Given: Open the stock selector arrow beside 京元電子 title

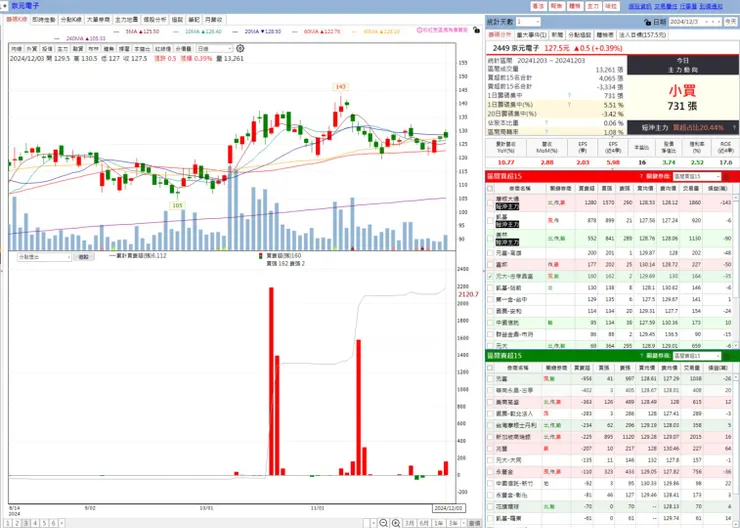Looking at the screenshot, I should pyautogui.click(x=4, y=6).
